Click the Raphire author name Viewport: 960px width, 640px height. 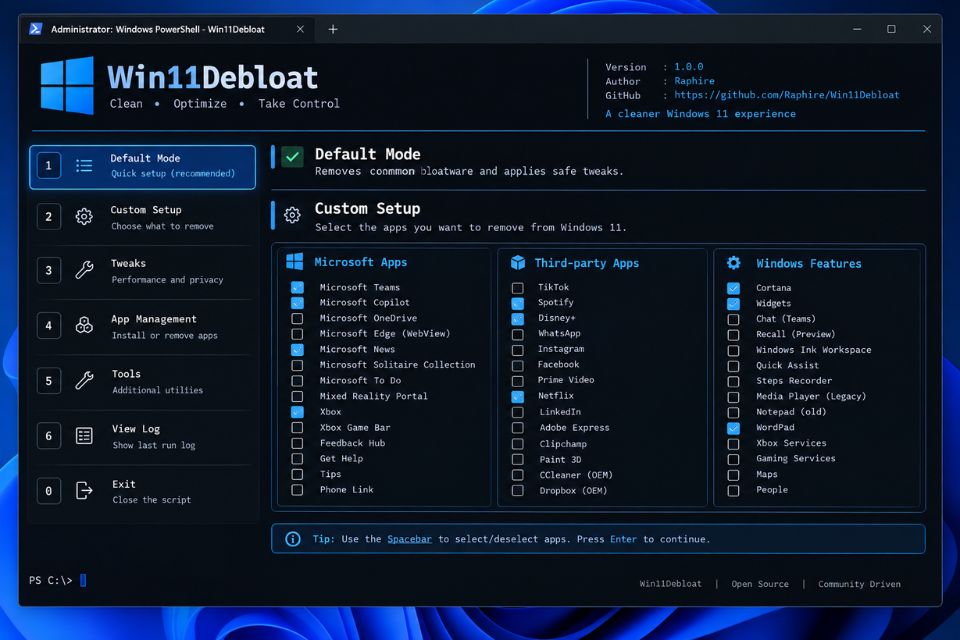point(694,81)
